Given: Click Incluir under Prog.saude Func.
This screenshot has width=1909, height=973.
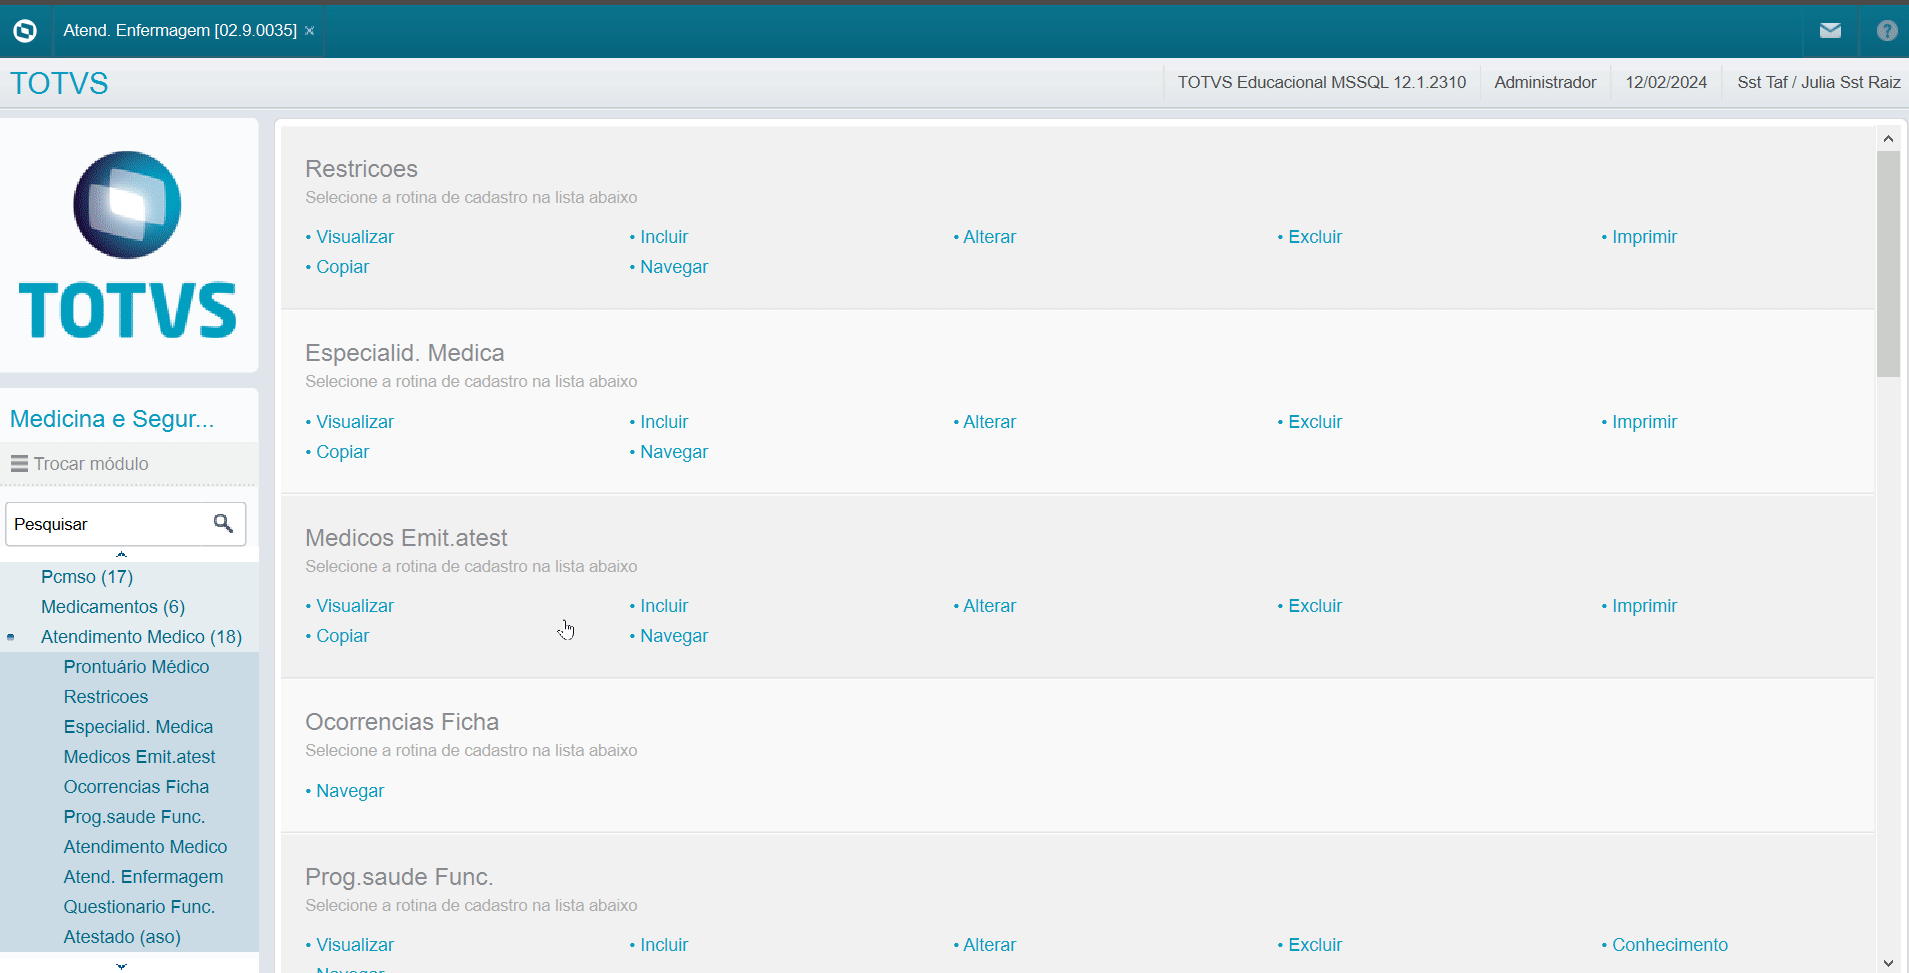Looking at the screenshot, I should [x=664, y=945].
